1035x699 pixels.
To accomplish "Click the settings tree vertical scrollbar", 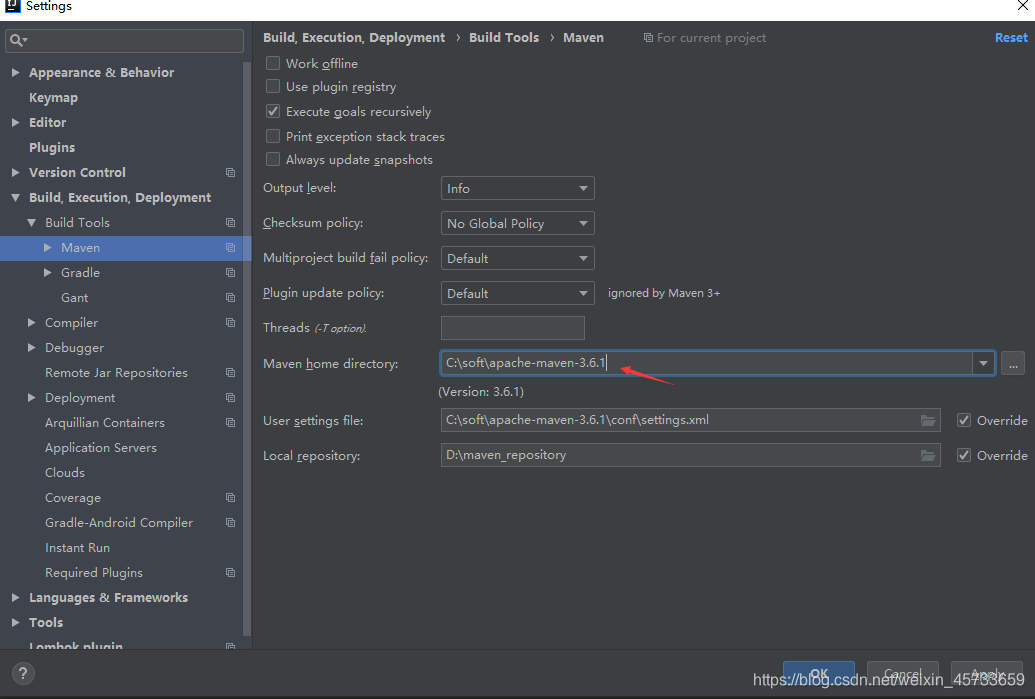I will coord(247,349).
